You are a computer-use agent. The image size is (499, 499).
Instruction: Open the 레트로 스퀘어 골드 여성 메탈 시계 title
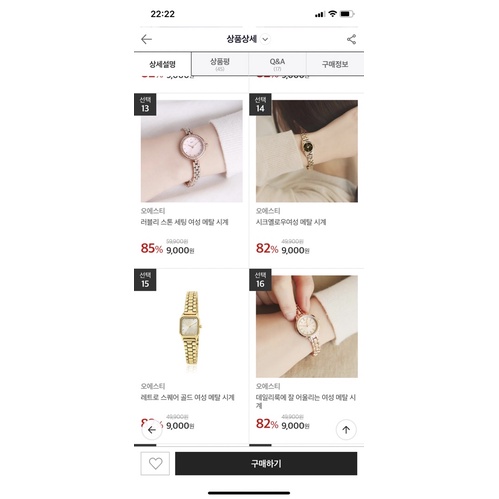click(188, 397)
